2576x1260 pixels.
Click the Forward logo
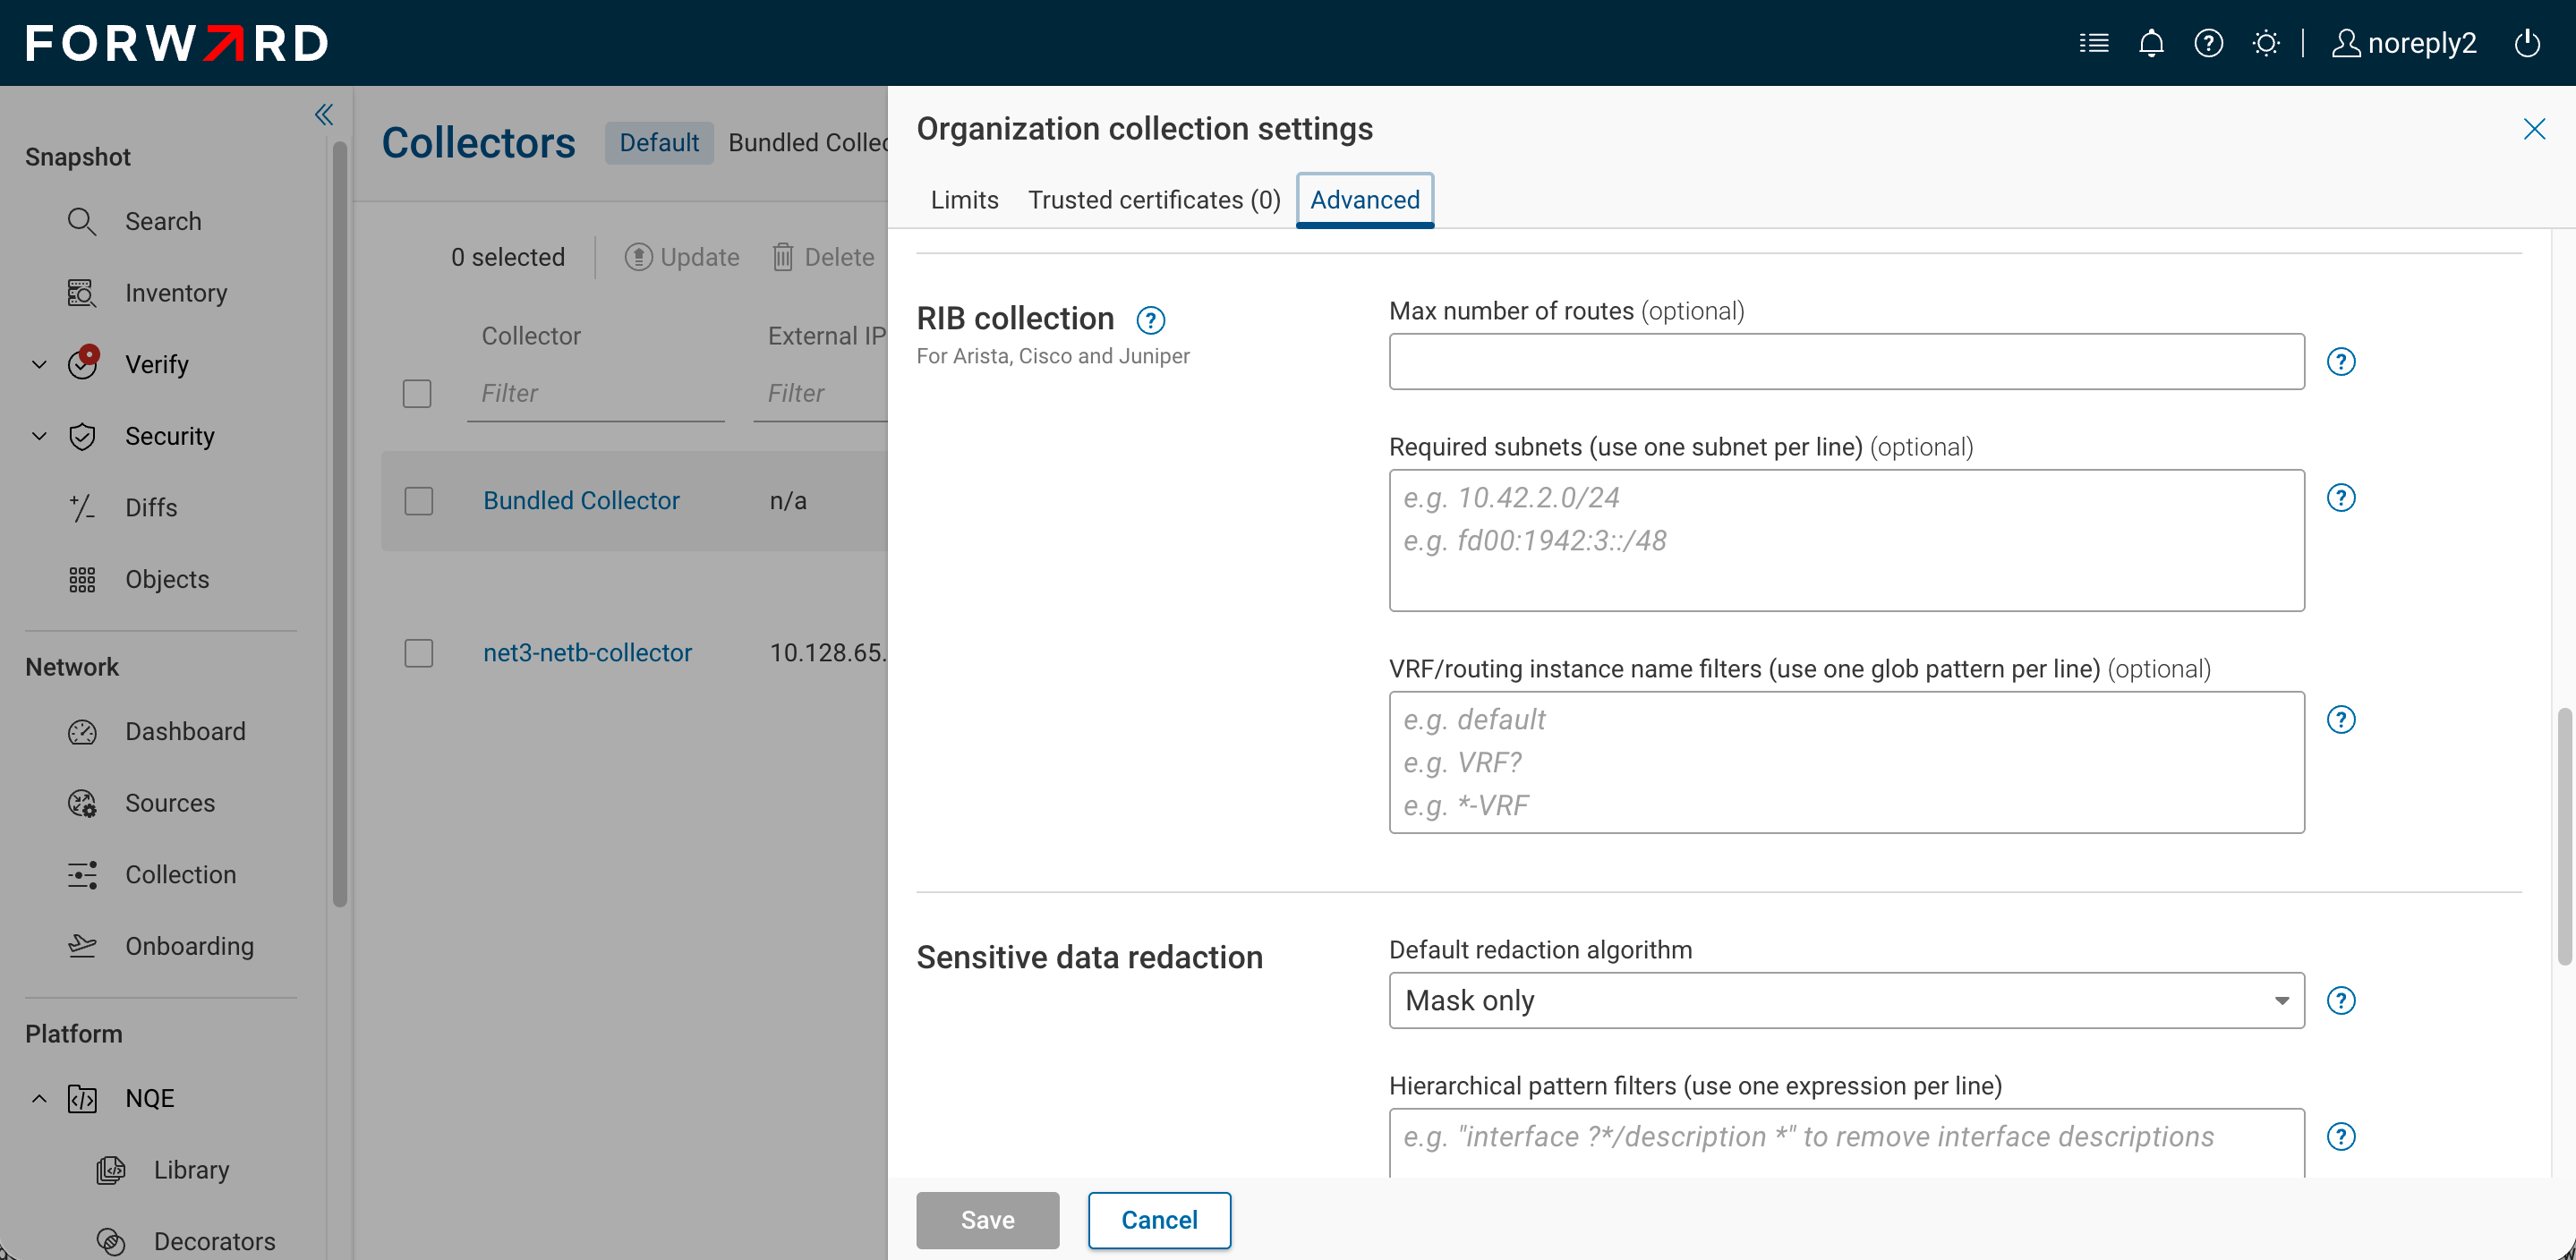176,43
